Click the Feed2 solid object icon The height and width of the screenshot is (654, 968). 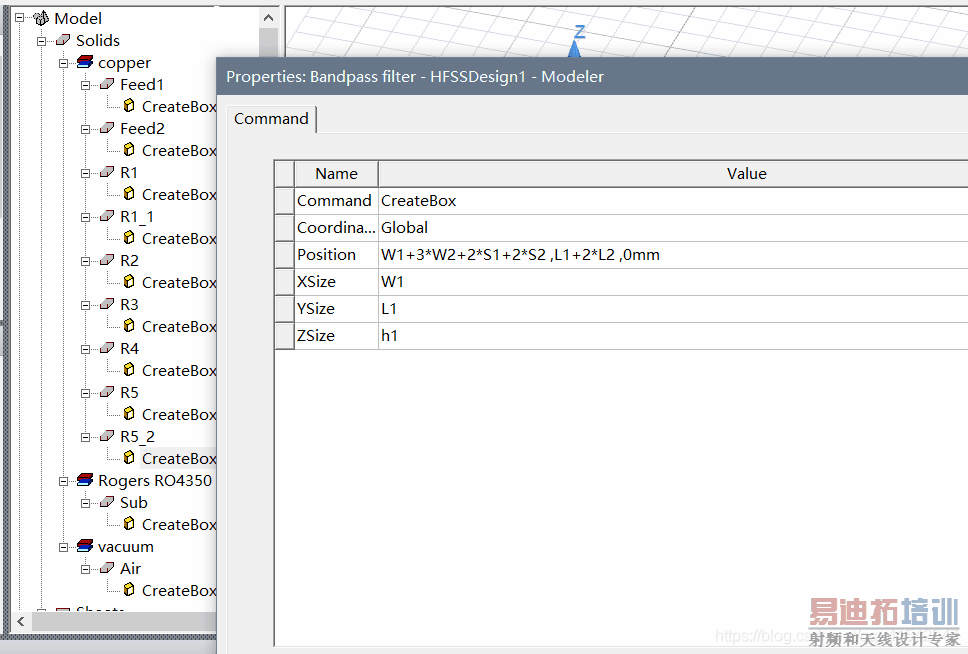coord(107,128)
